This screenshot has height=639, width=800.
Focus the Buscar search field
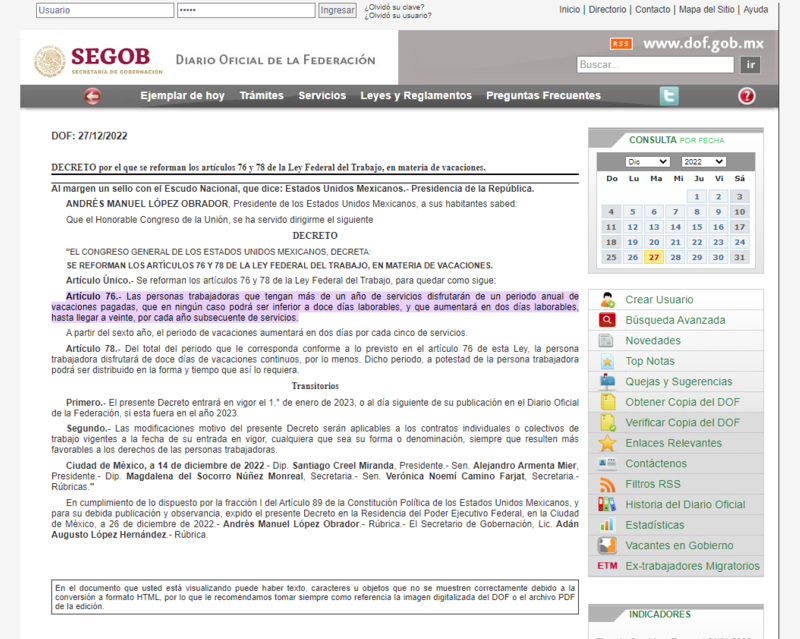click(x=655, y=65)
